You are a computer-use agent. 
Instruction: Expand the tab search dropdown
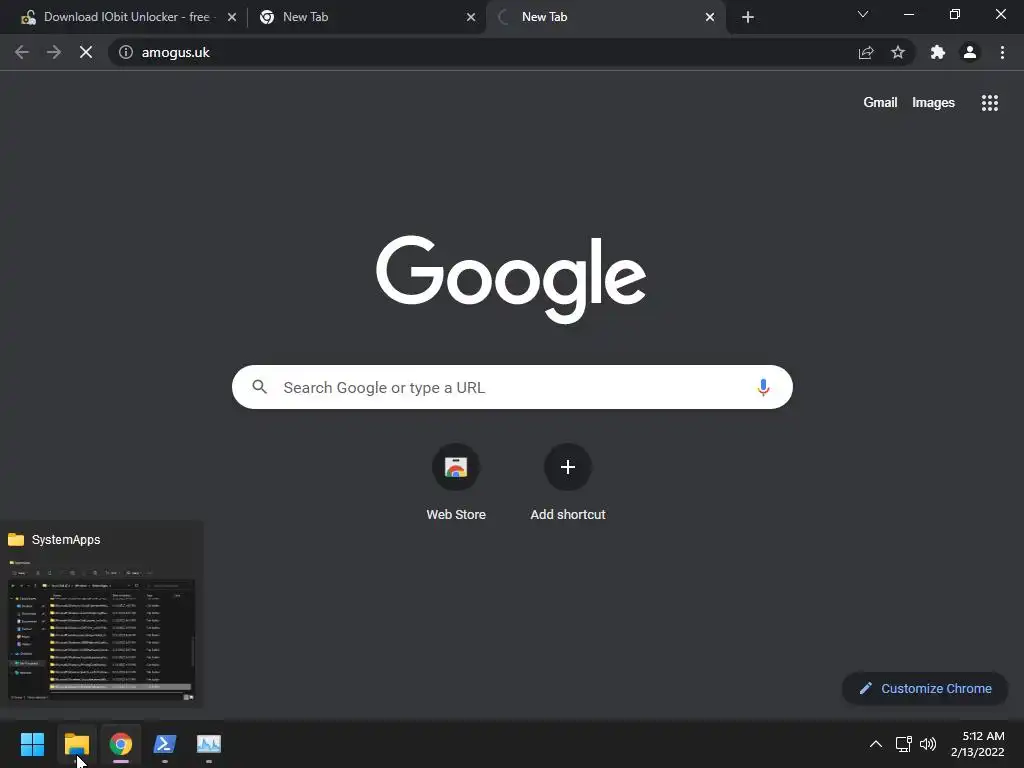click(863, 14)
